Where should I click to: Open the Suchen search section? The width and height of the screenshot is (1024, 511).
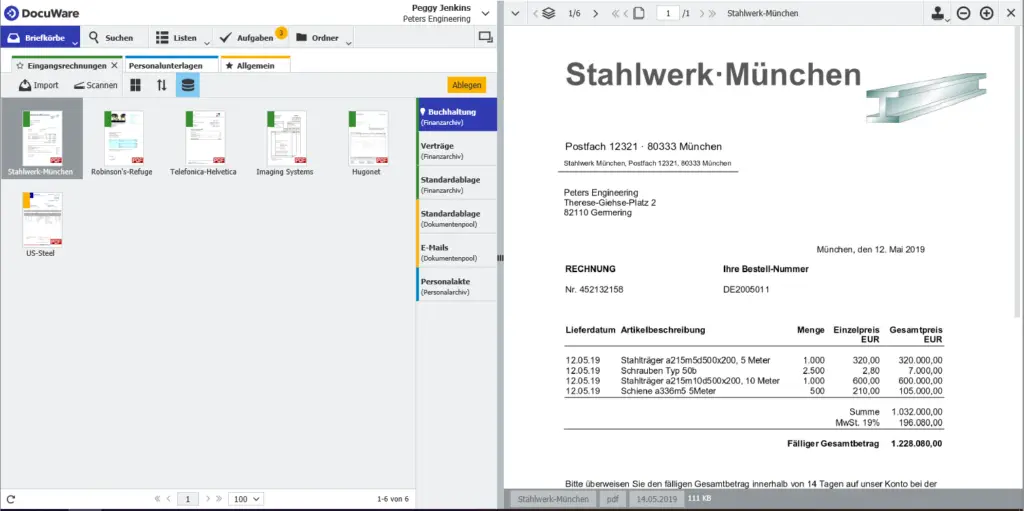[x=111, y=38]
